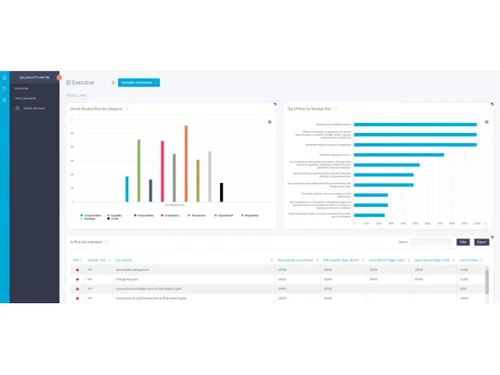Click red status dot in Construction & Land row

(x=77, y=299)
